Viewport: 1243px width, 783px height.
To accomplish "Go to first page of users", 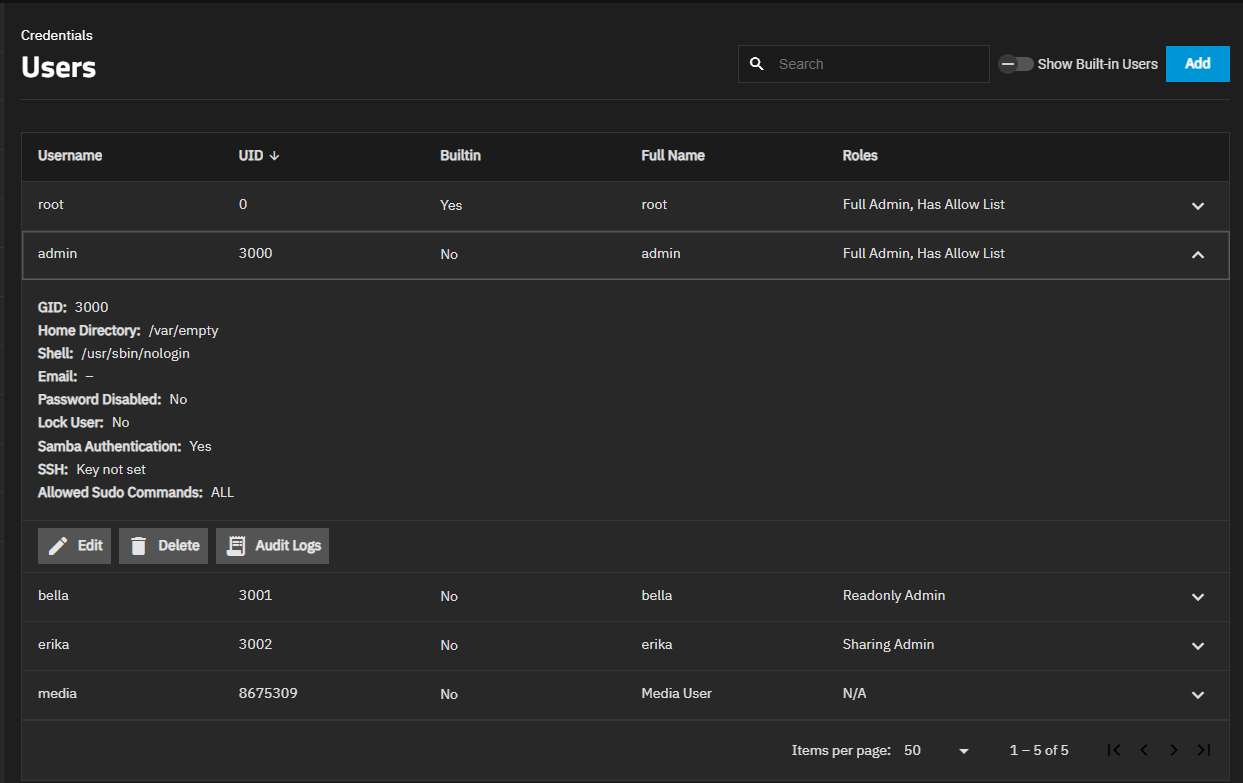I will pyautogui.click(x=1114, y=750).
